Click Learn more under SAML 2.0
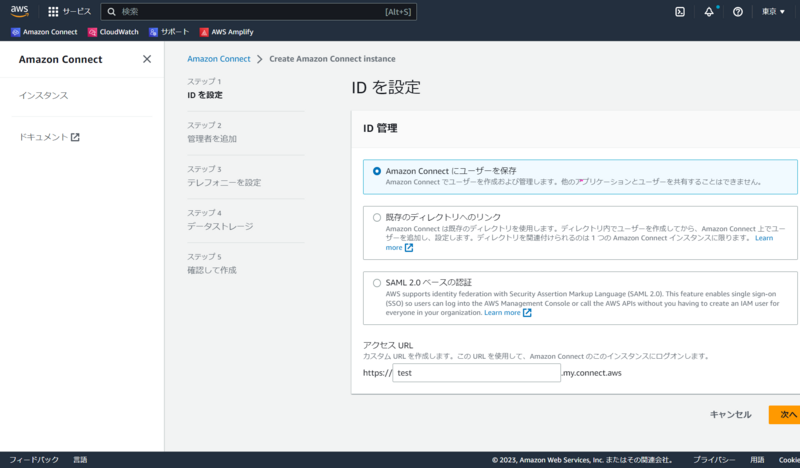Image resolution: width=800 pixels, height=468 pixels. pos(502,312)
